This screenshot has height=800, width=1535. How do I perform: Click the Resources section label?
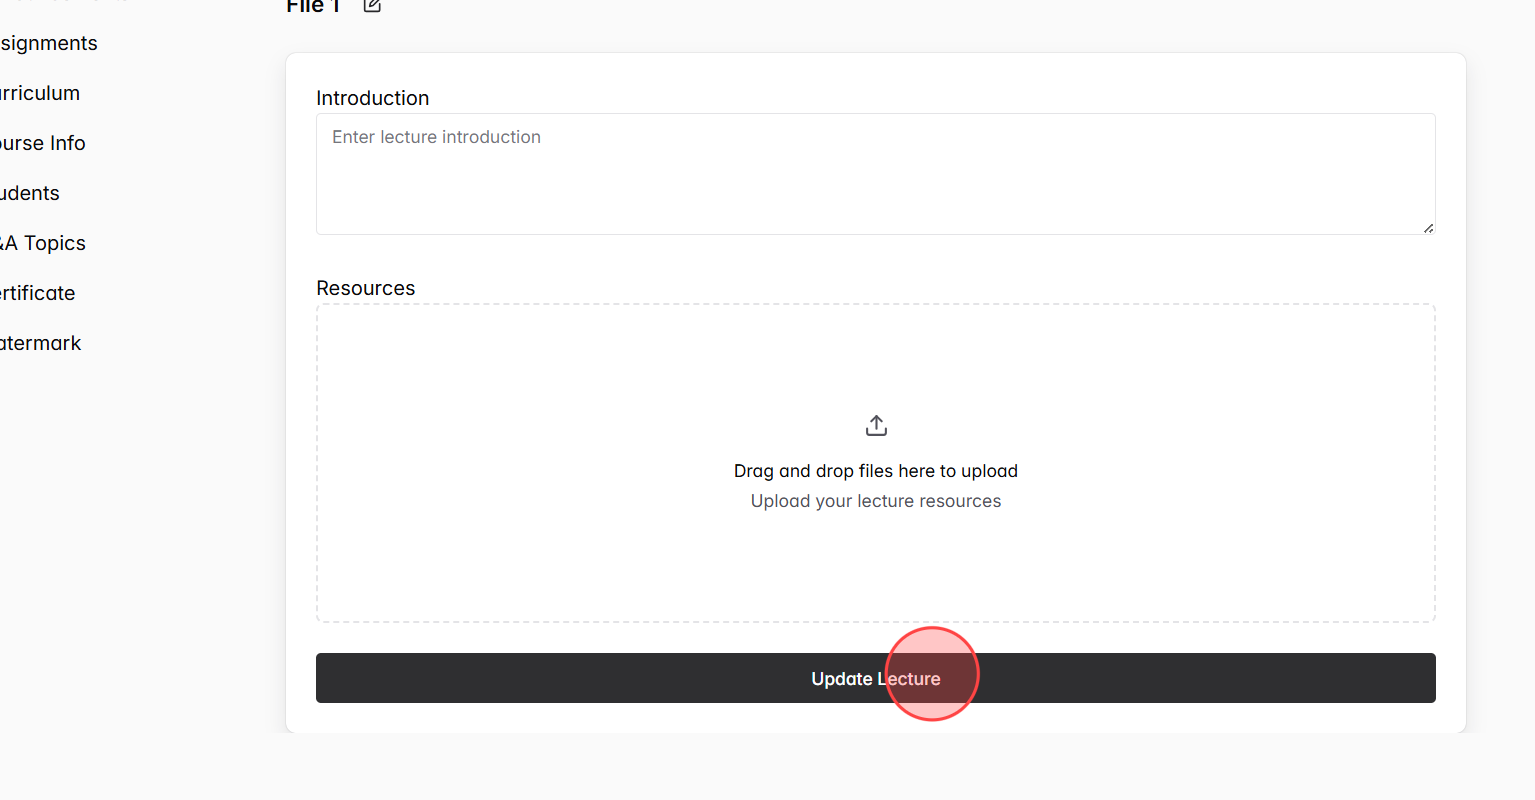(365, 288)
